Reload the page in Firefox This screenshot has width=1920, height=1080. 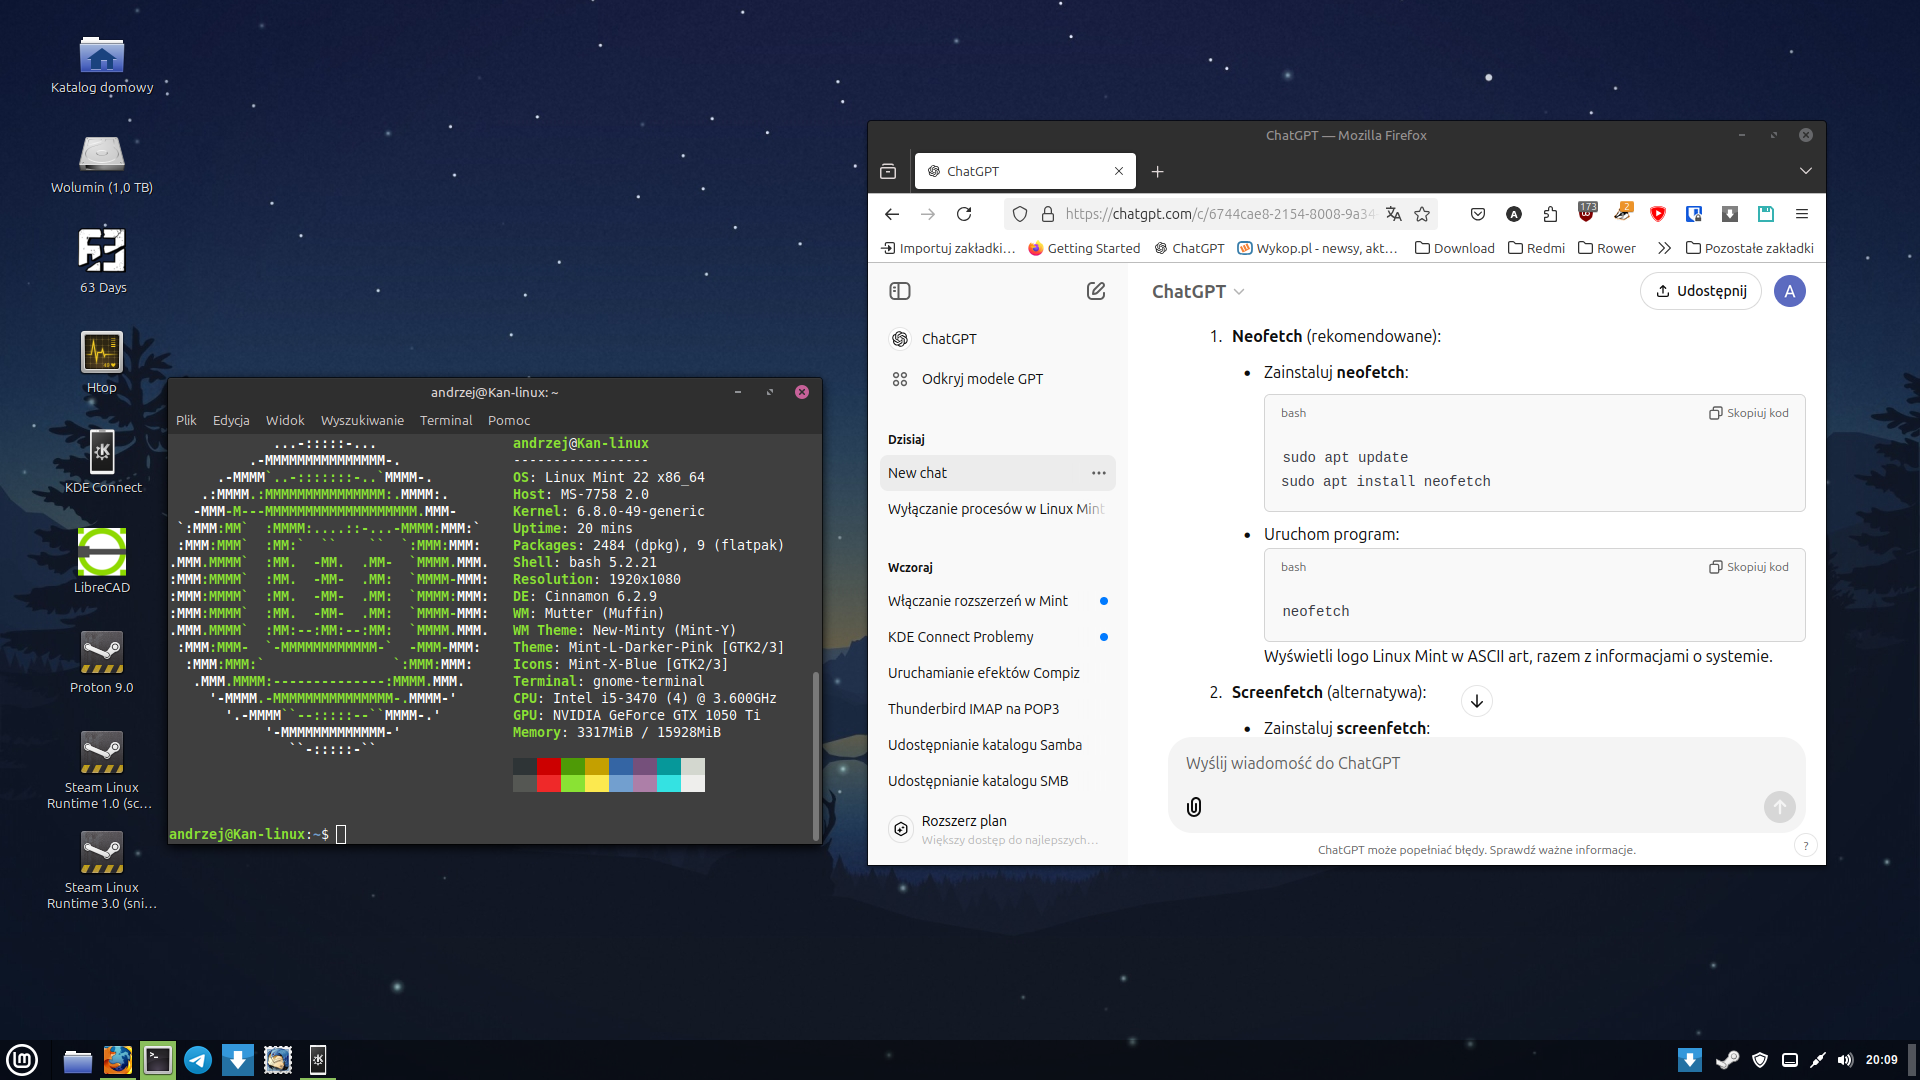(x=964, y=214)
